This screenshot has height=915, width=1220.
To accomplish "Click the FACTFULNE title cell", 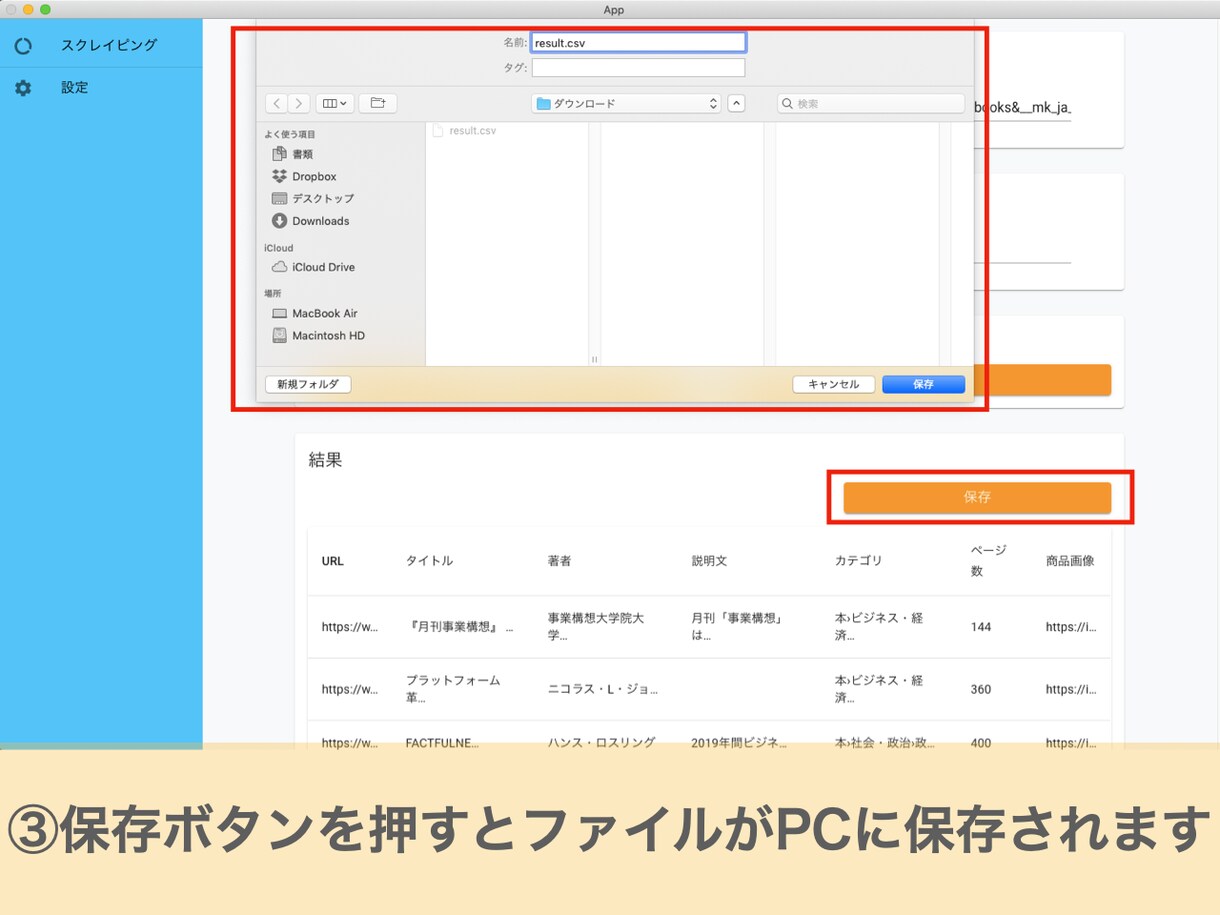I will [x=442, y=743].
